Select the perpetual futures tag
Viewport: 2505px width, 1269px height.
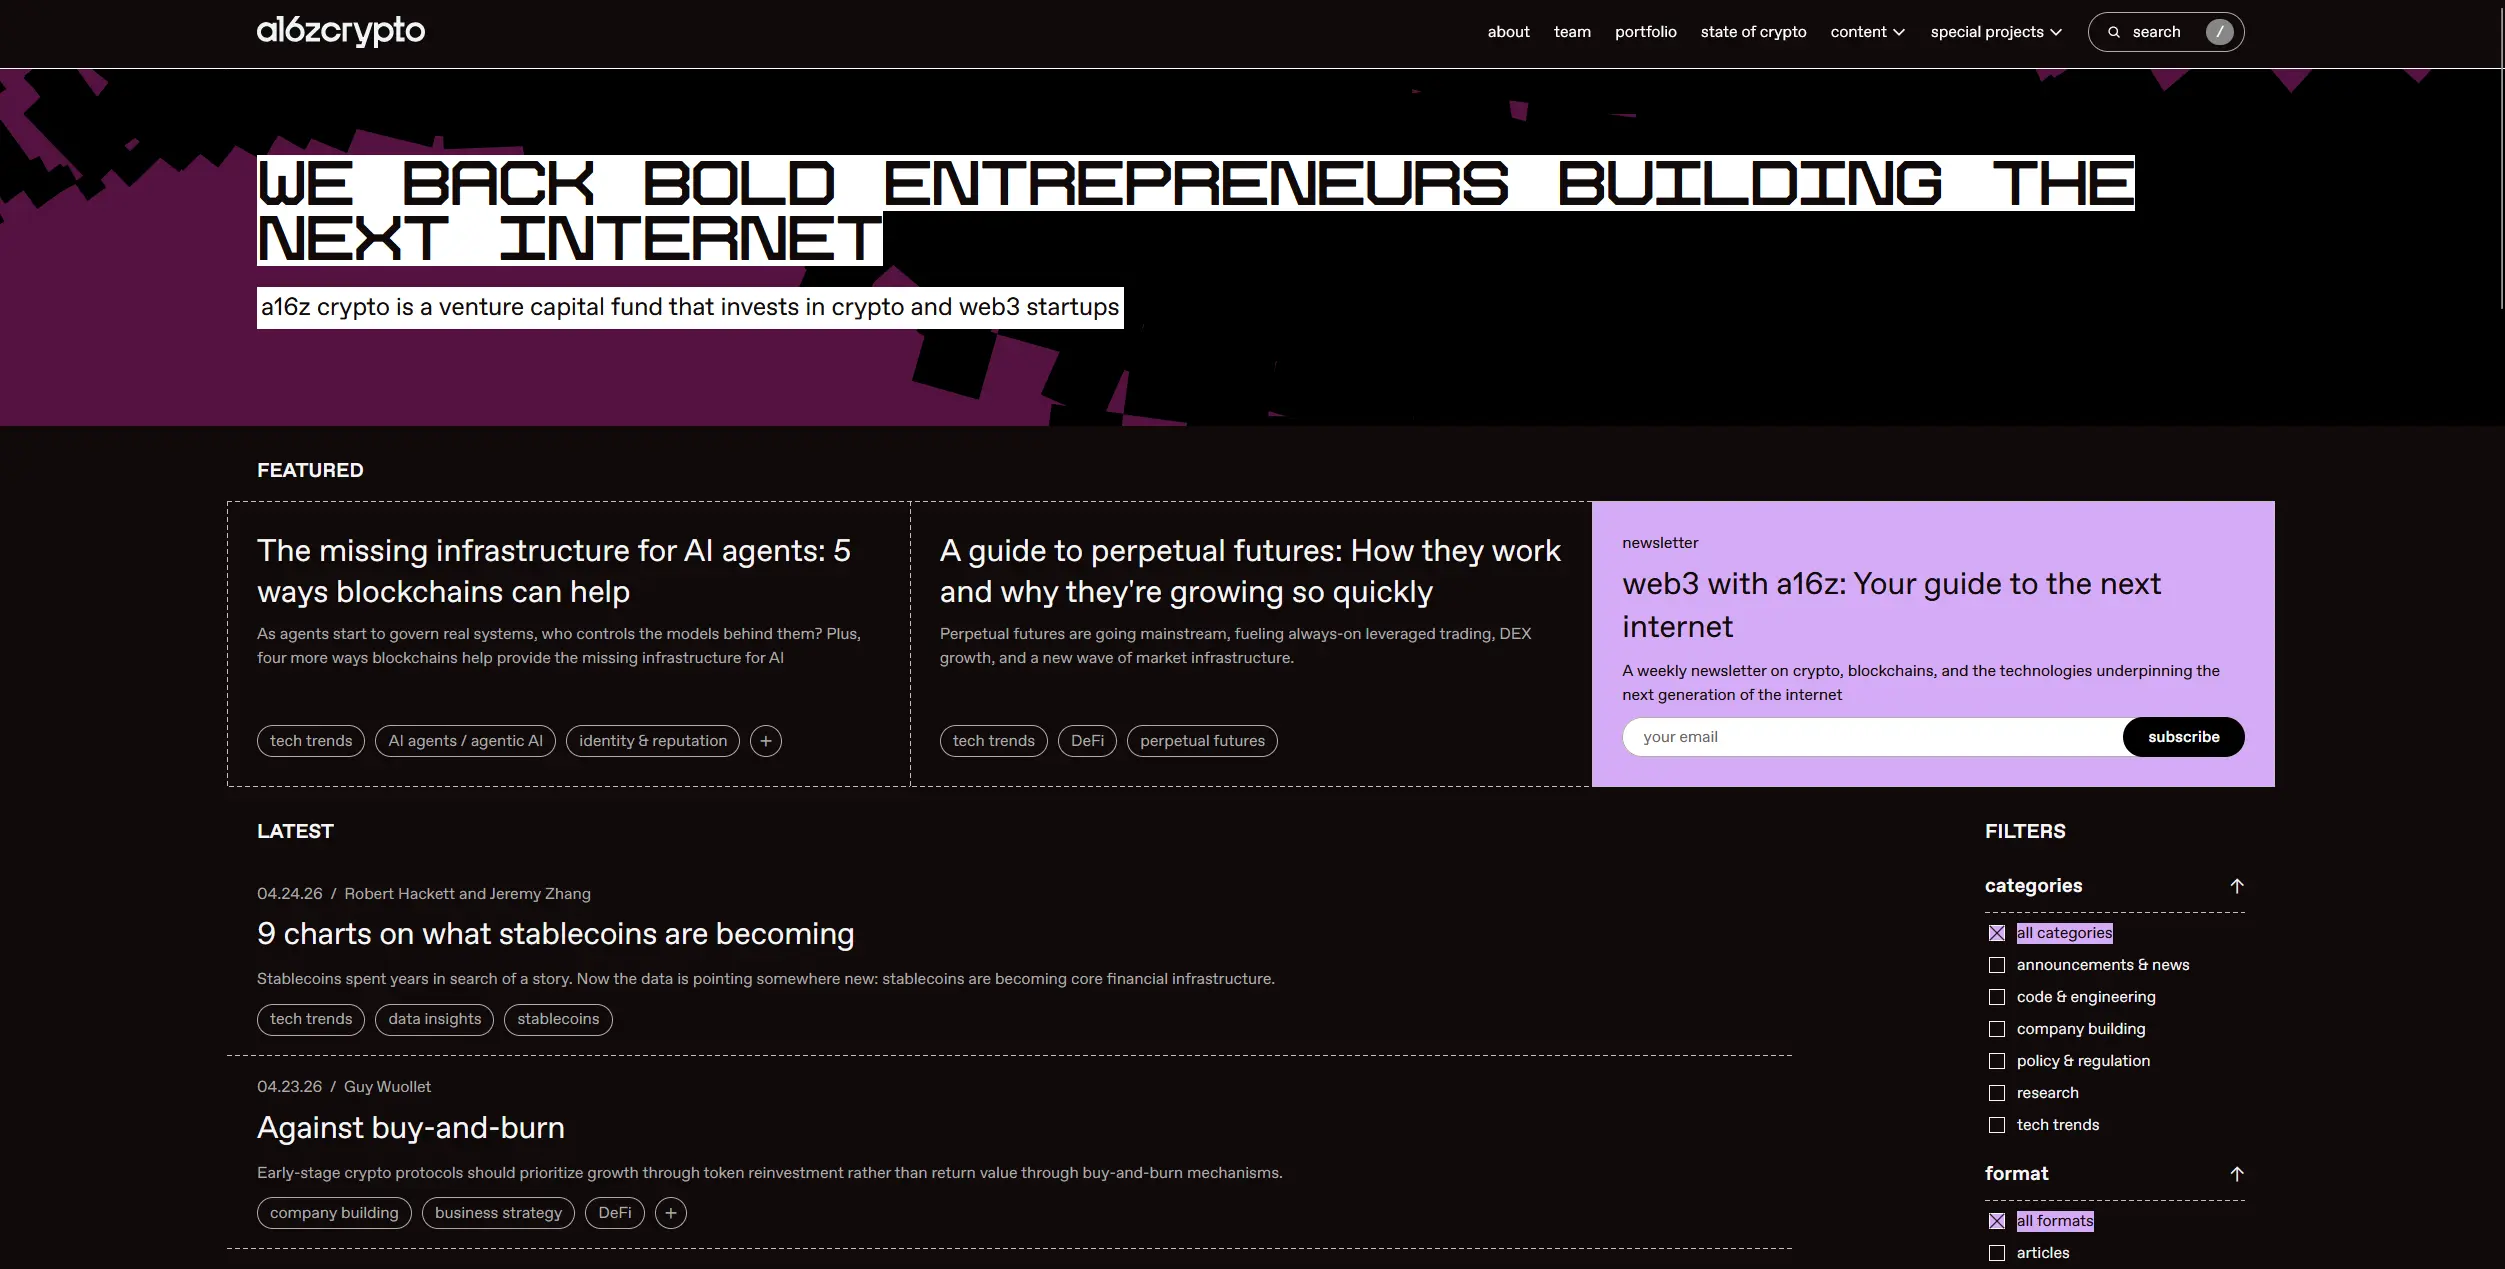pyautogui.click(x=1202, y=741)
